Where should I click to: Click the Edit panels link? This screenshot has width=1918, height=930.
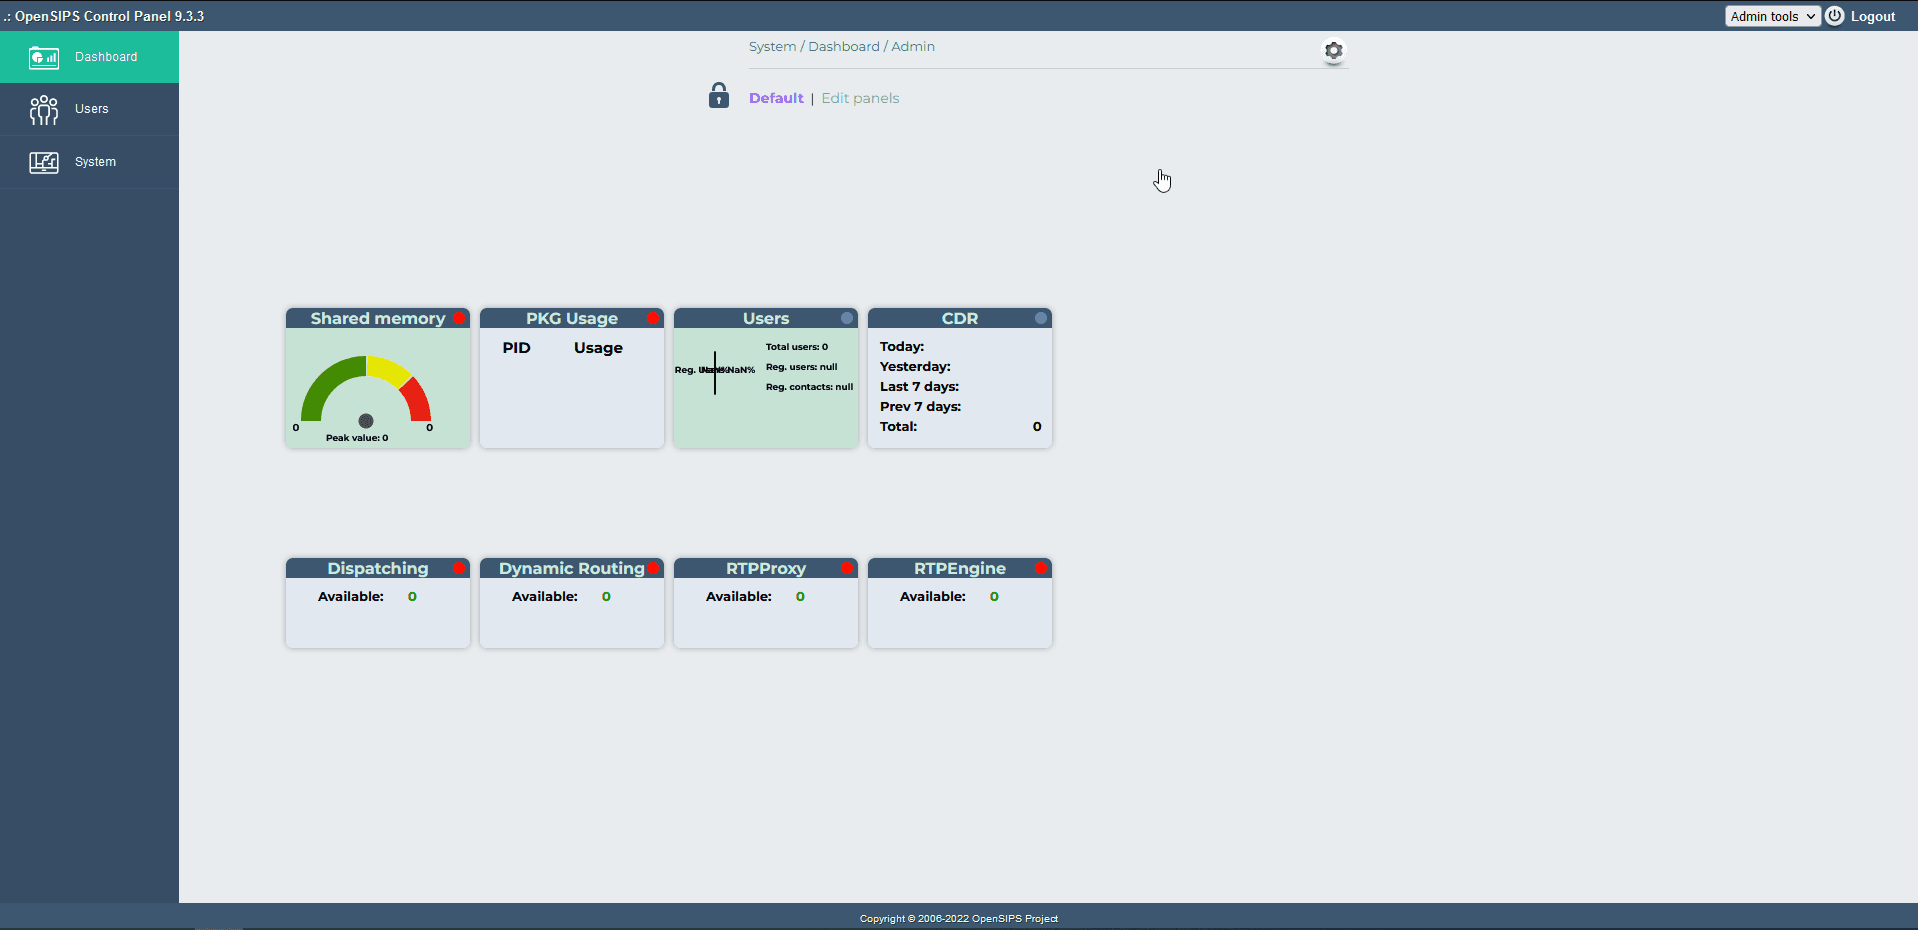pyautogui.click(x=860, y=98)
